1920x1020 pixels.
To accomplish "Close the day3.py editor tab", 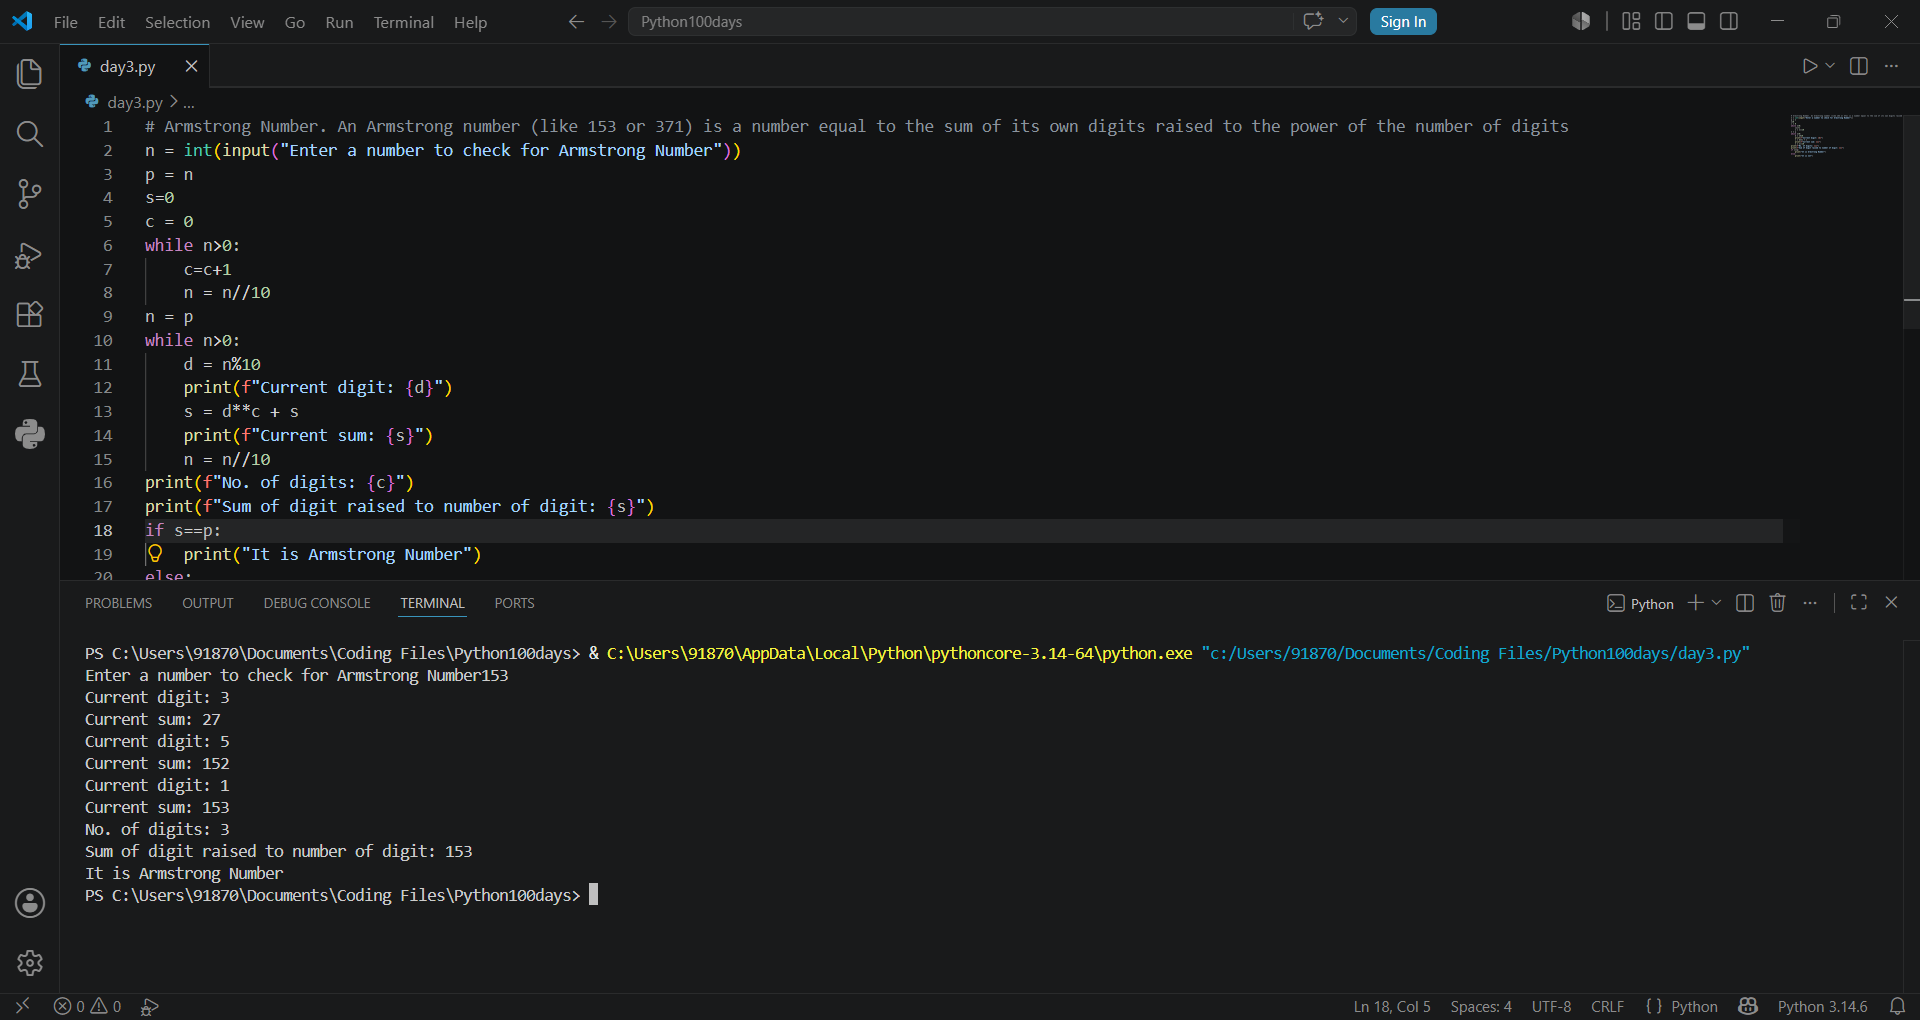I will 191,66.
